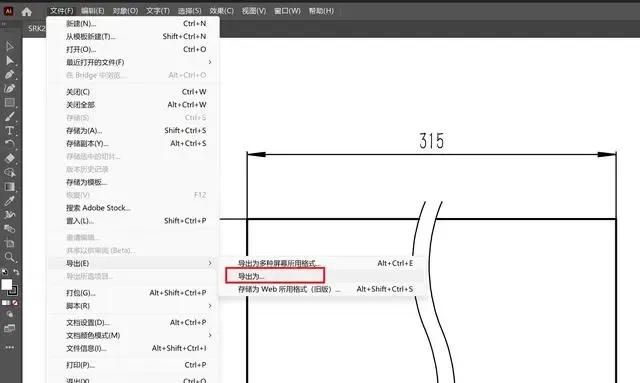The width and height of the screenshot is (640, 383).
Task: Select the Pen tool
Action: click(x=9, y=75)
